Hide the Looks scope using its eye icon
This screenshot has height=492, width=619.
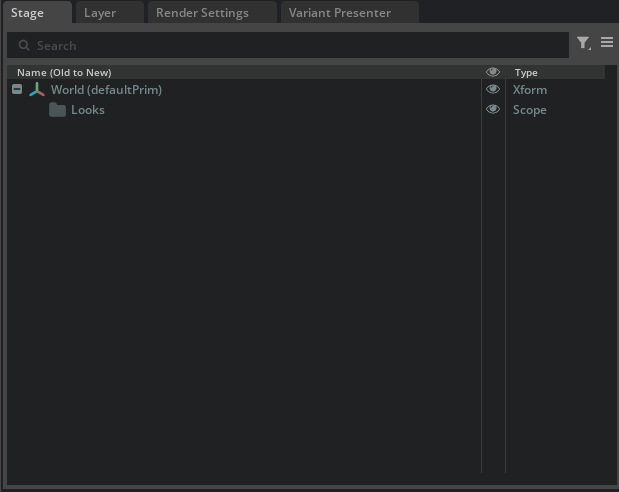[x=492, y=110]
